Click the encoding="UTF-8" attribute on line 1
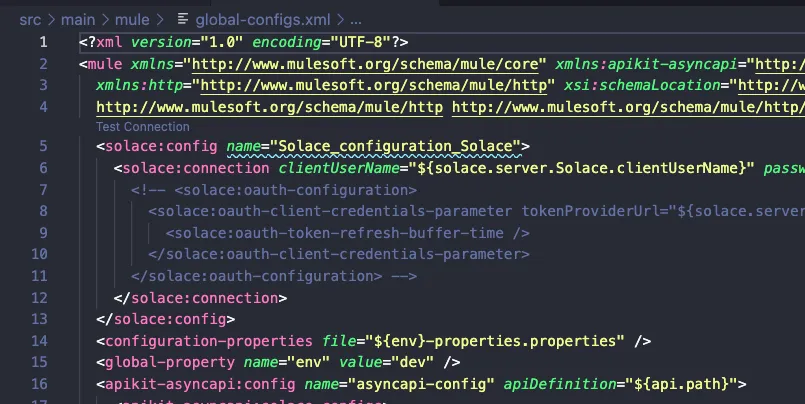The width and height of the screenshot is (805, 404). [322, 42]
